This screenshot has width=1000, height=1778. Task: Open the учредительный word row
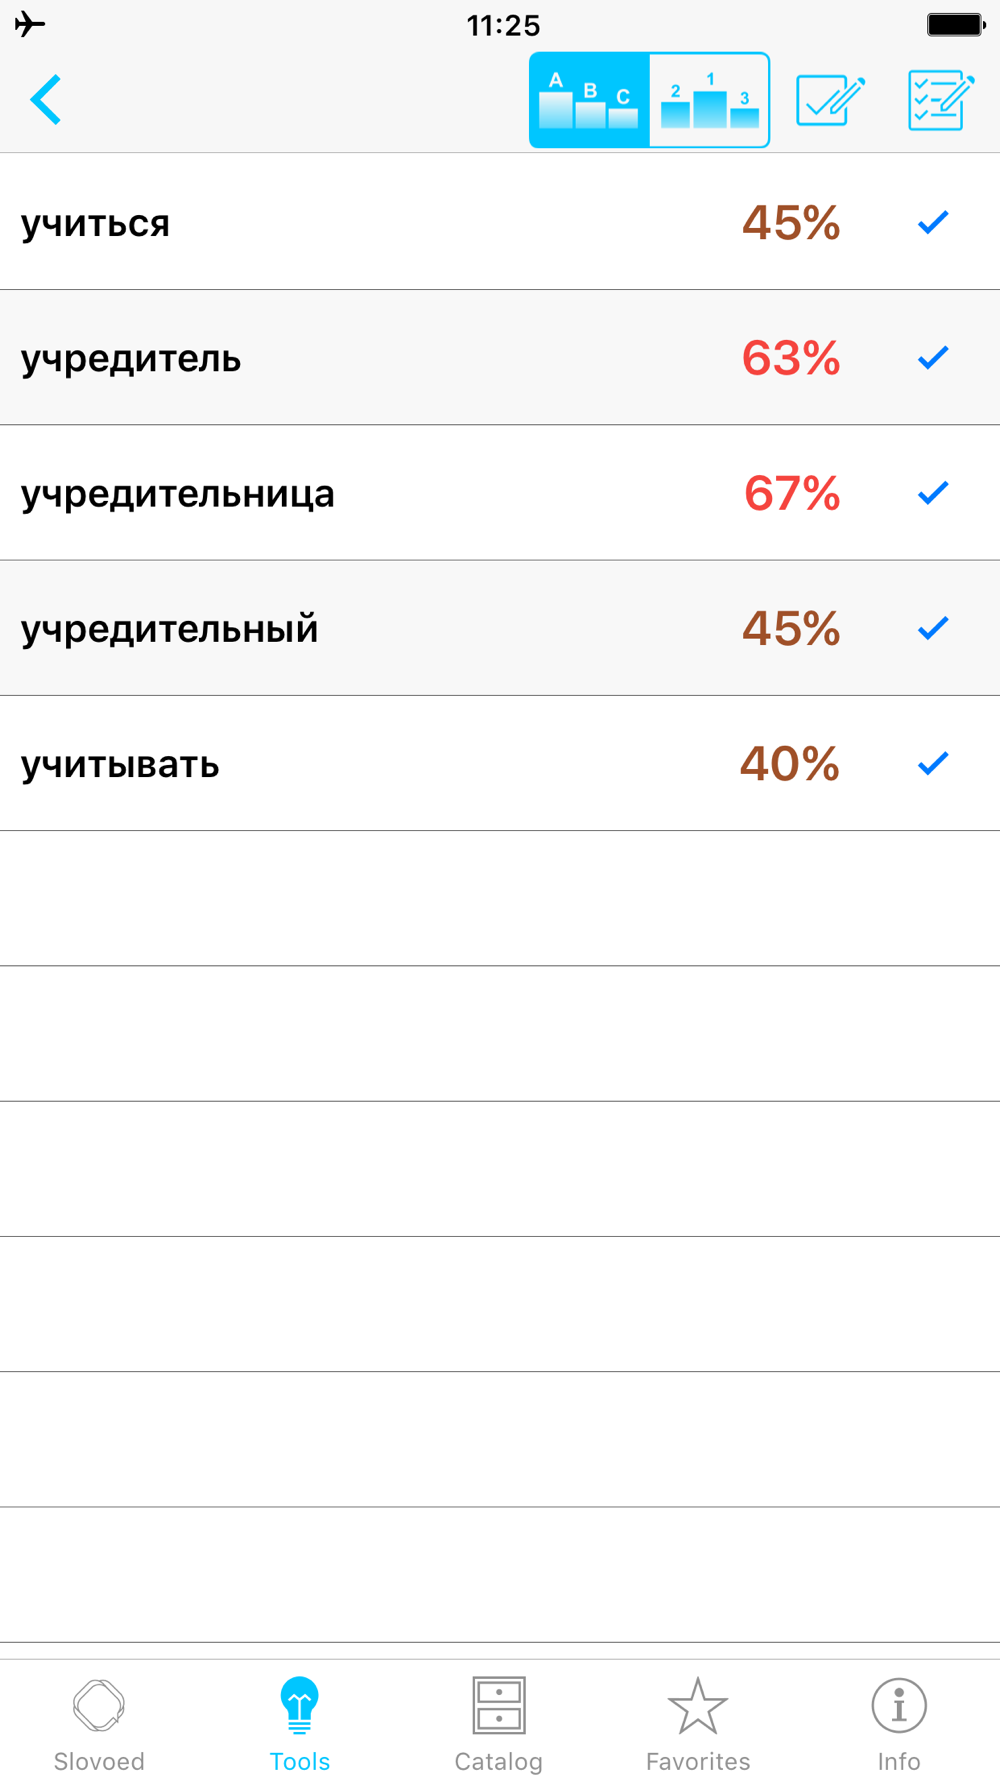500,628
